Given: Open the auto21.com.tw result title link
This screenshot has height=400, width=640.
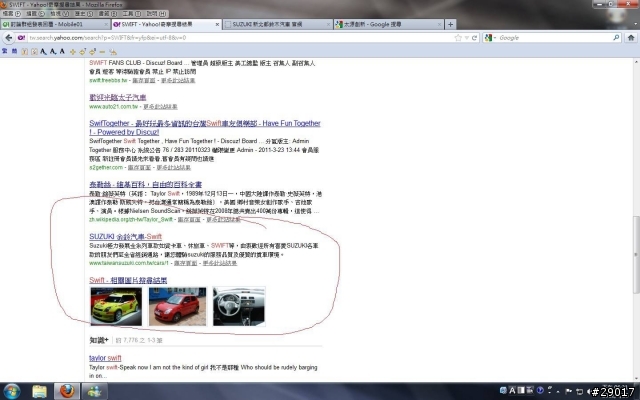Looking at the screenshot, I should coord(118,97).
